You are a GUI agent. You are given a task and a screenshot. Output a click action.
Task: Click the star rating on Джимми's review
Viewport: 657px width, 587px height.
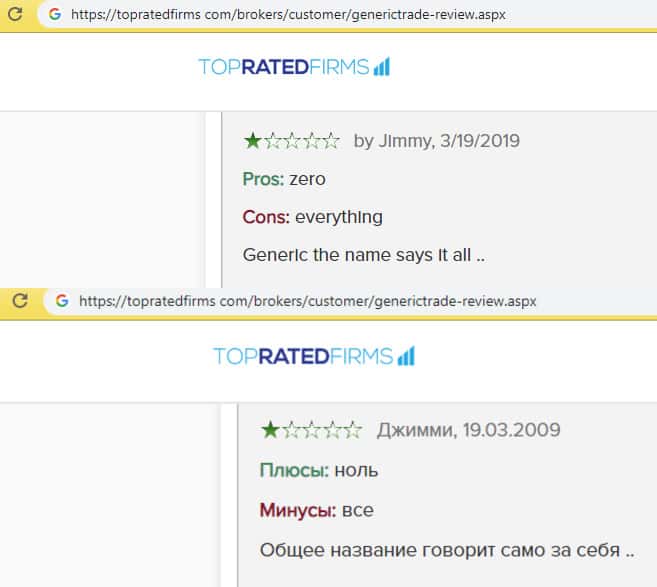(311, 431)
